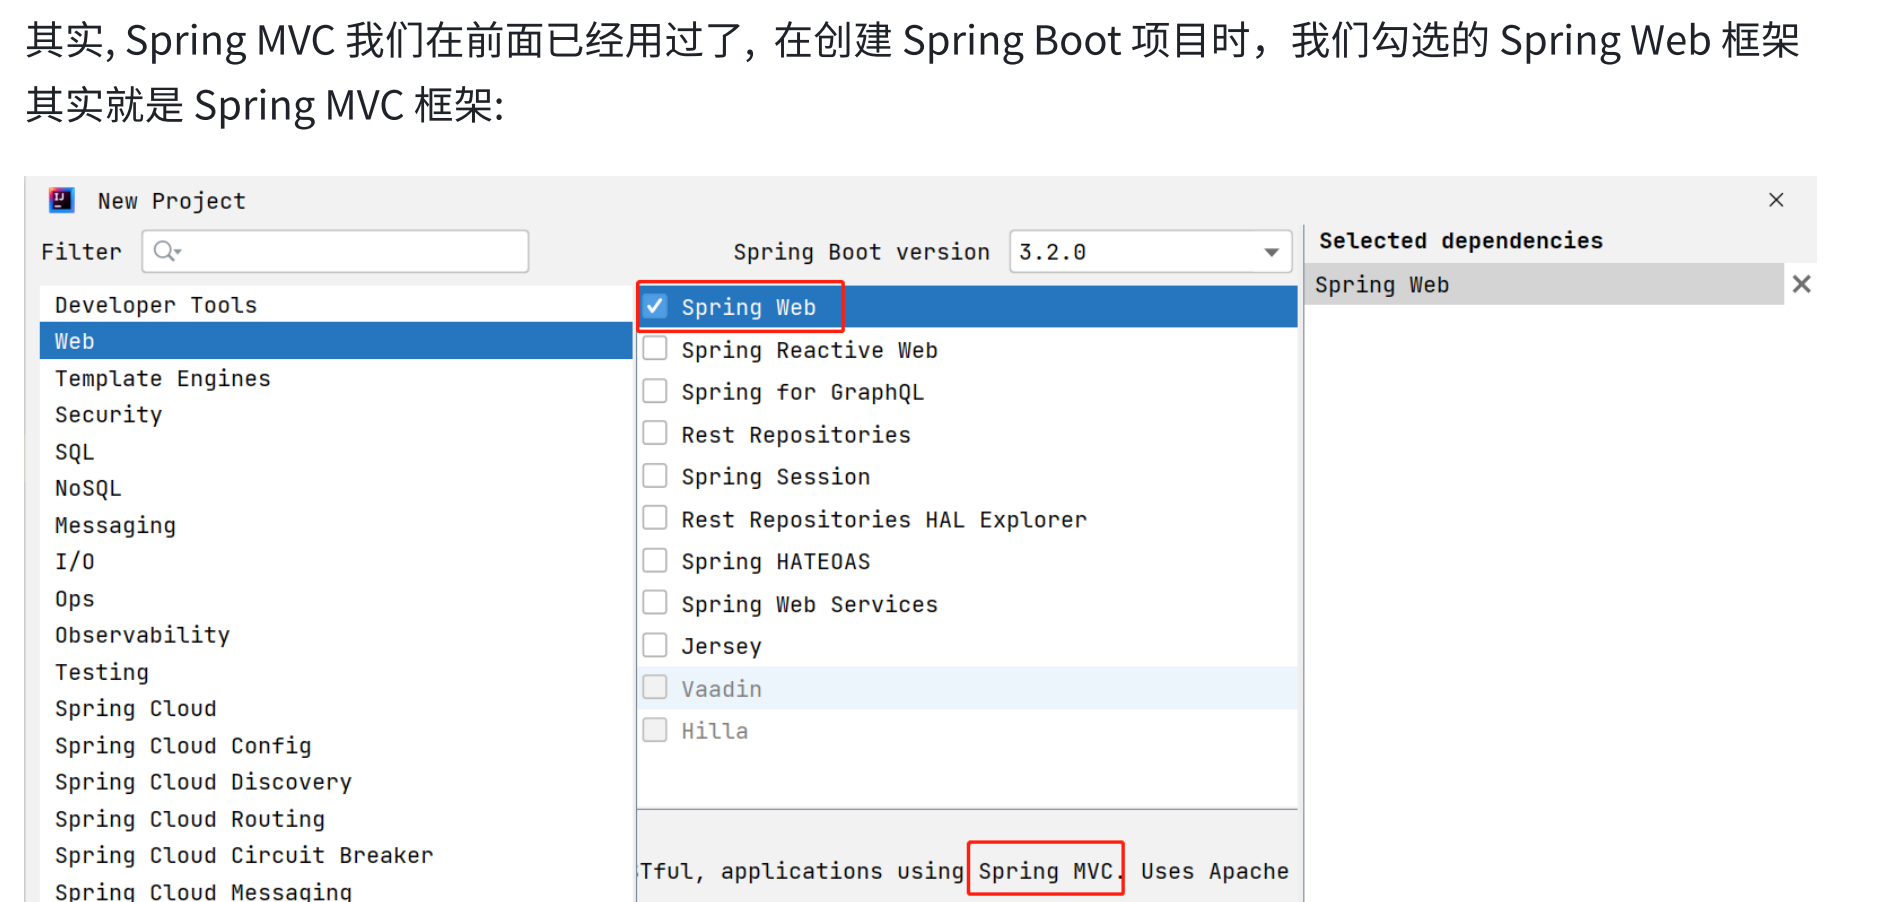The width and height of the screenshot is (1900, 902).
Task: Click the Rest Repositories HAL Explorer label
Action: point(883,520)
